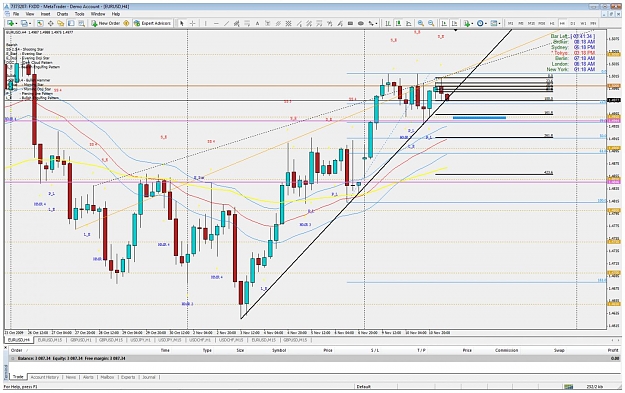Open the Account History terminal tab
625x393 pixels.
44,377
